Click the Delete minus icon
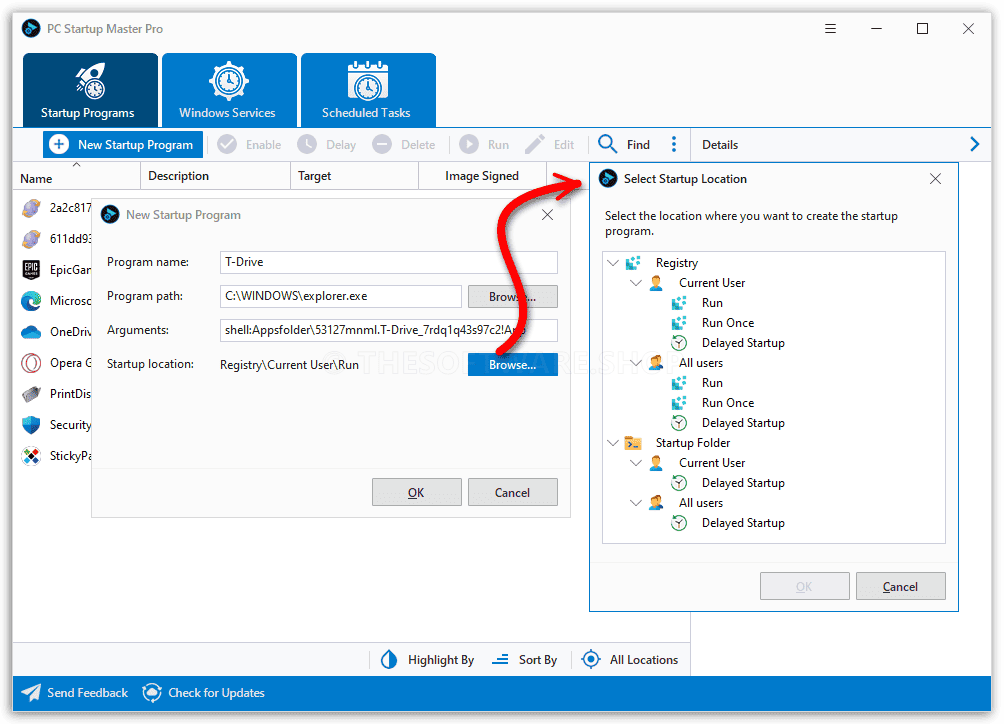 382,145
